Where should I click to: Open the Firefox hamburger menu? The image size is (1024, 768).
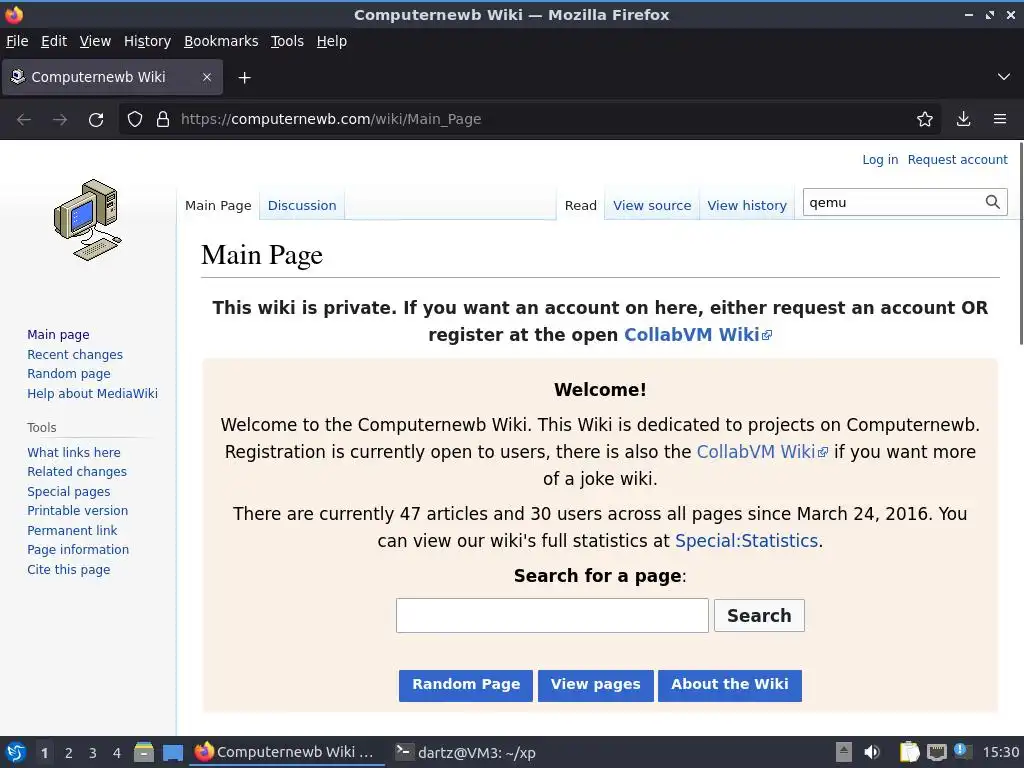1000,119
